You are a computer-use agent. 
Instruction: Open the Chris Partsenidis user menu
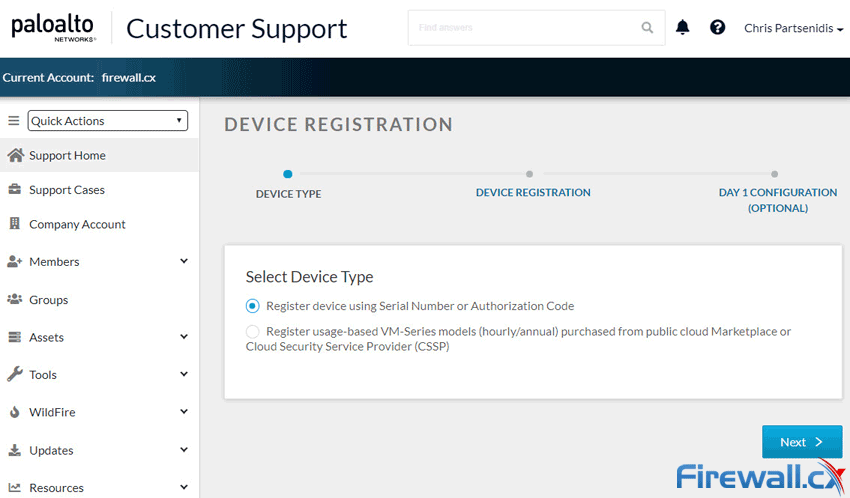pos(793,28)
